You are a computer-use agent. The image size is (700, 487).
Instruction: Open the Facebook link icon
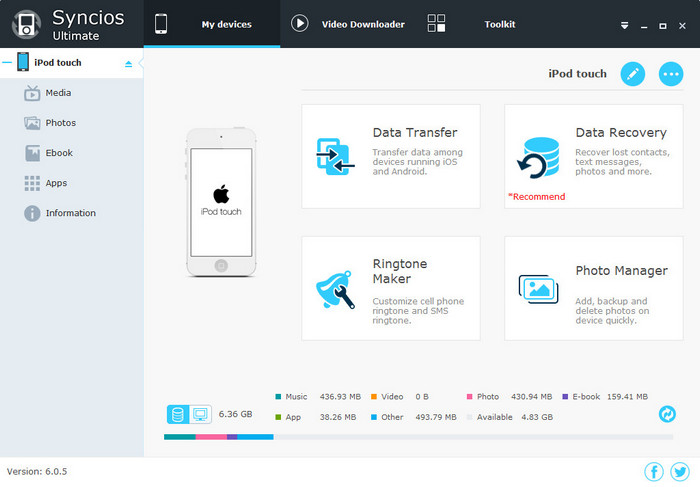click(654, 472)
